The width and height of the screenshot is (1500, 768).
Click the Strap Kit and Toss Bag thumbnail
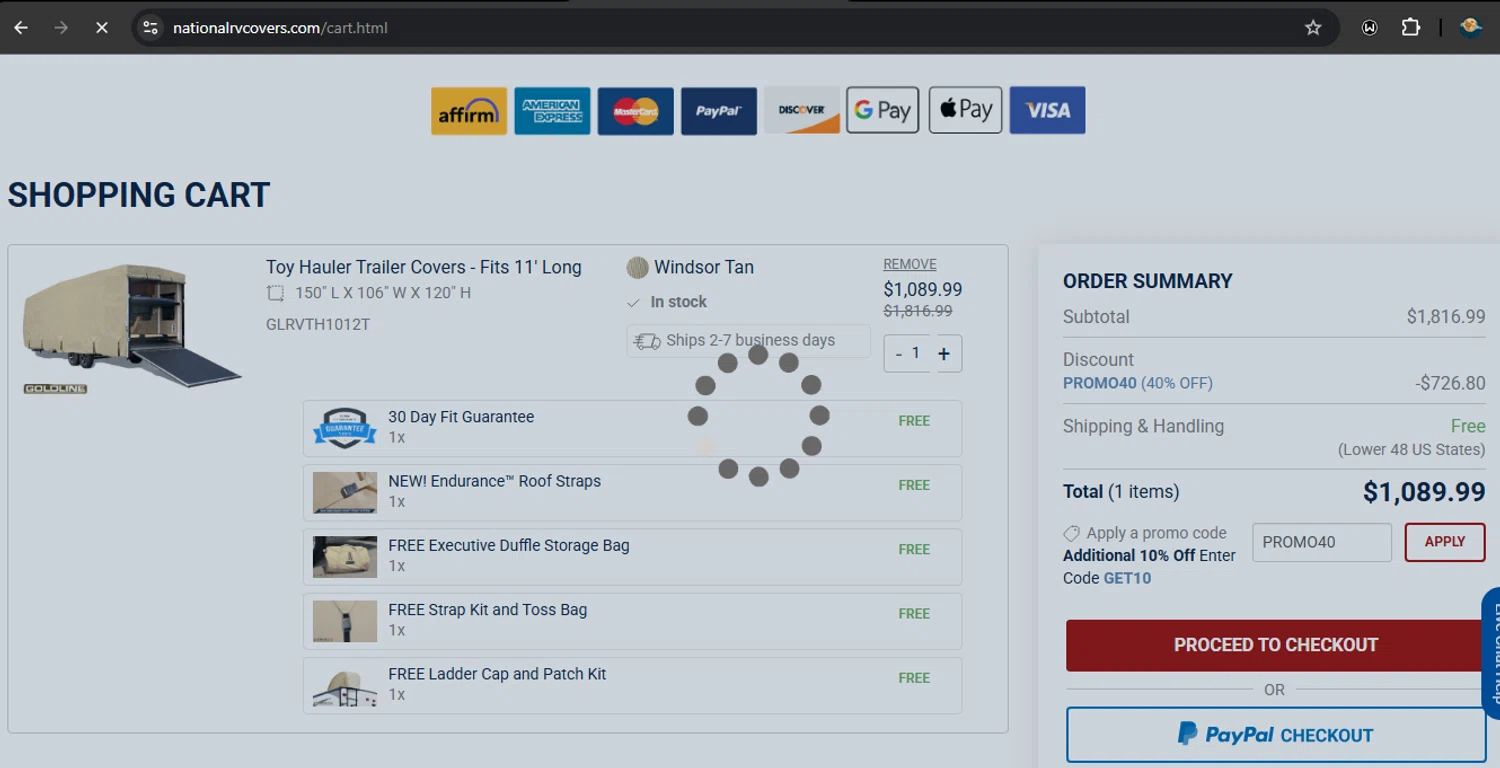pos(345,621)
